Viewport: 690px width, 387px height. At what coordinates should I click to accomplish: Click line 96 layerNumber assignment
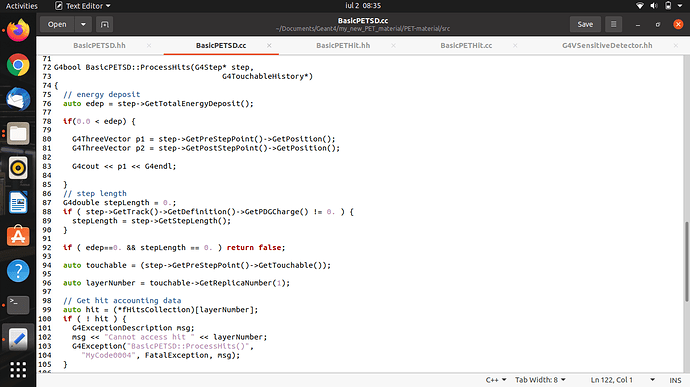pyautogui.click(x=176, y=283)
